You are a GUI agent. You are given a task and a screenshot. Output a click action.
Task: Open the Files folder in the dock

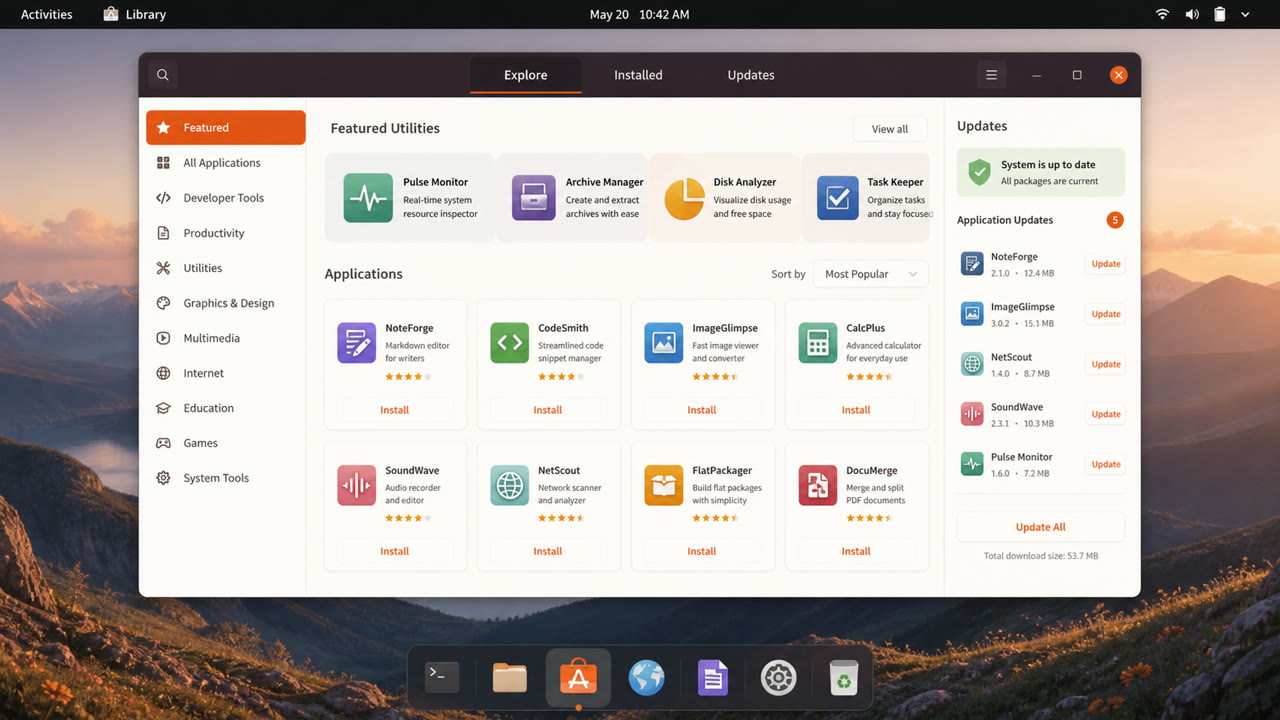(510, 677)
